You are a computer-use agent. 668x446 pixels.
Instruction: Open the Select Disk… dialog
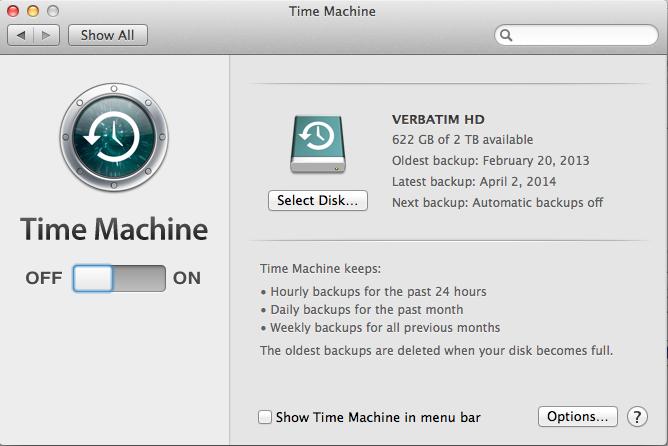pyautogui.click(x=318, y=200)
